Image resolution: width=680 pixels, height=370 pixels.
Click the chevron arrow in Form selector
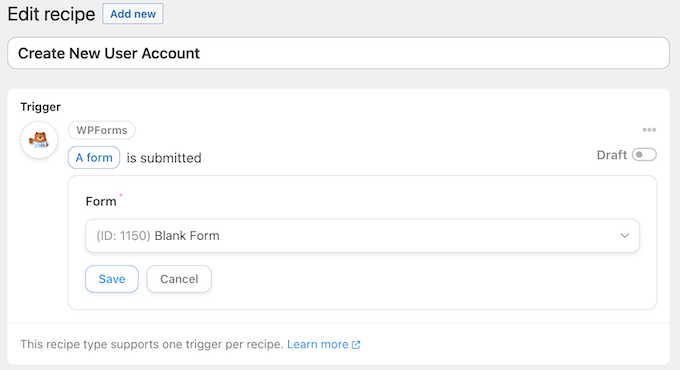[624, 236]
